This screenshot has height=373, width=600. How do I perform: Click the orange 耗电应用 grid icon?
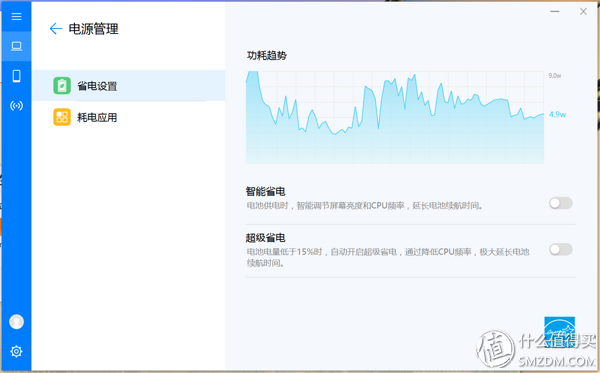62,117
